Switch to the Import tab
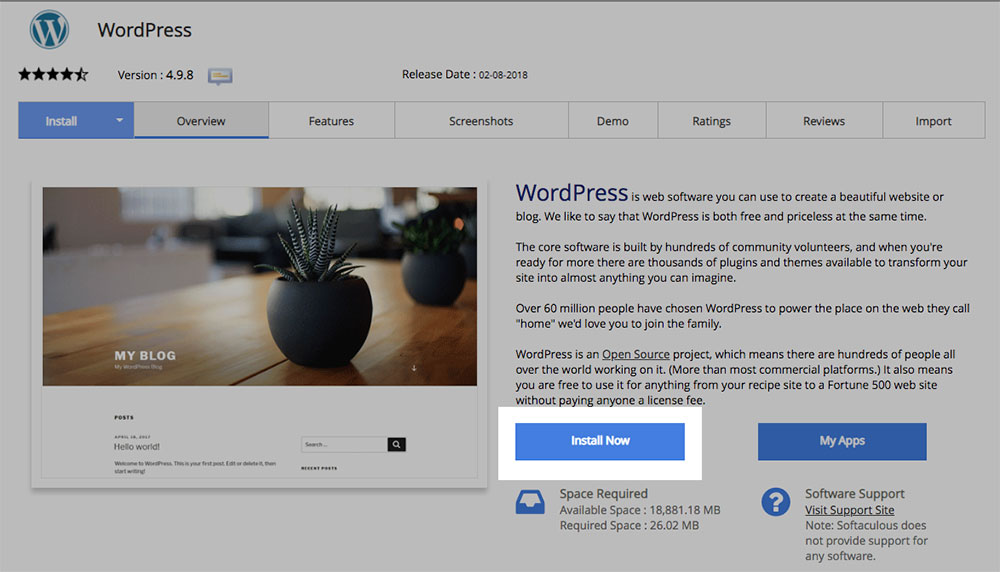Screen dimensions: 1000x572 tap(933, 121)
